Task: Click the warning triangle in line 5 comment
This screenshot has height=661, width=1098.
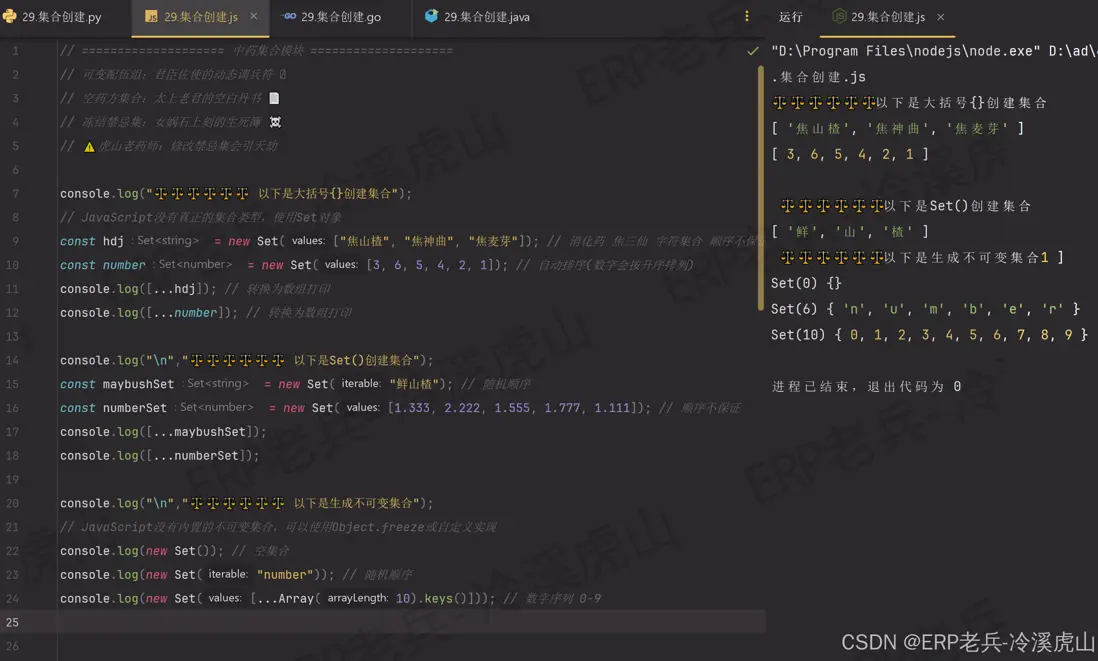Action: (89, 146)
